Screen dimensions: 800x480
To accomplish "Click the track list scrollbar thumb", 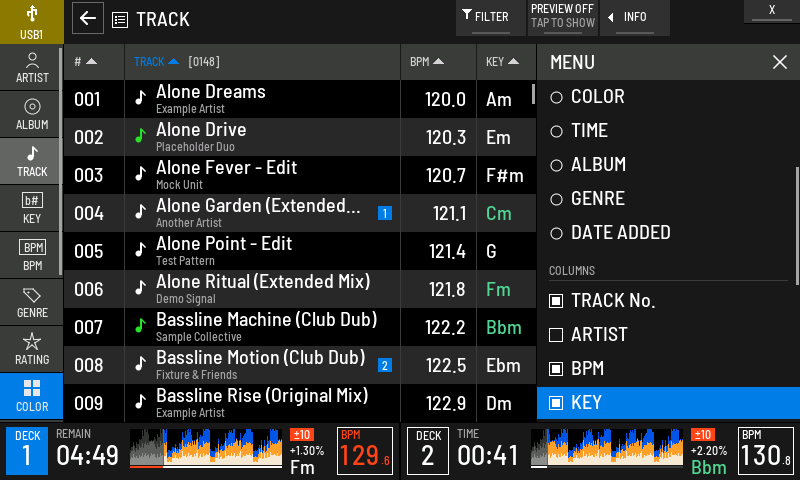I will tap(533, 94).
